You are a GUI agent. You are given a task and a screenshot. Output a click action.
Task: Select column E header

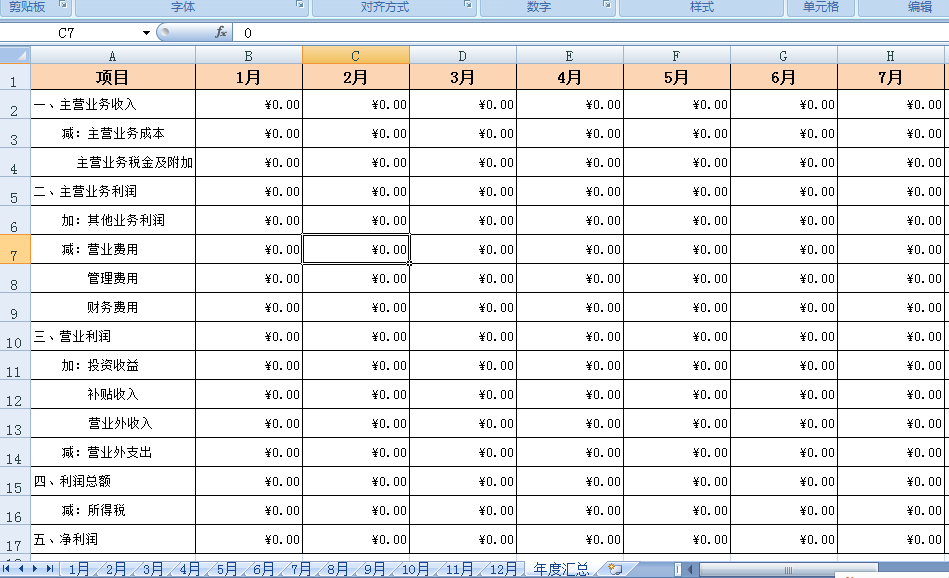[x=570, y=56]
